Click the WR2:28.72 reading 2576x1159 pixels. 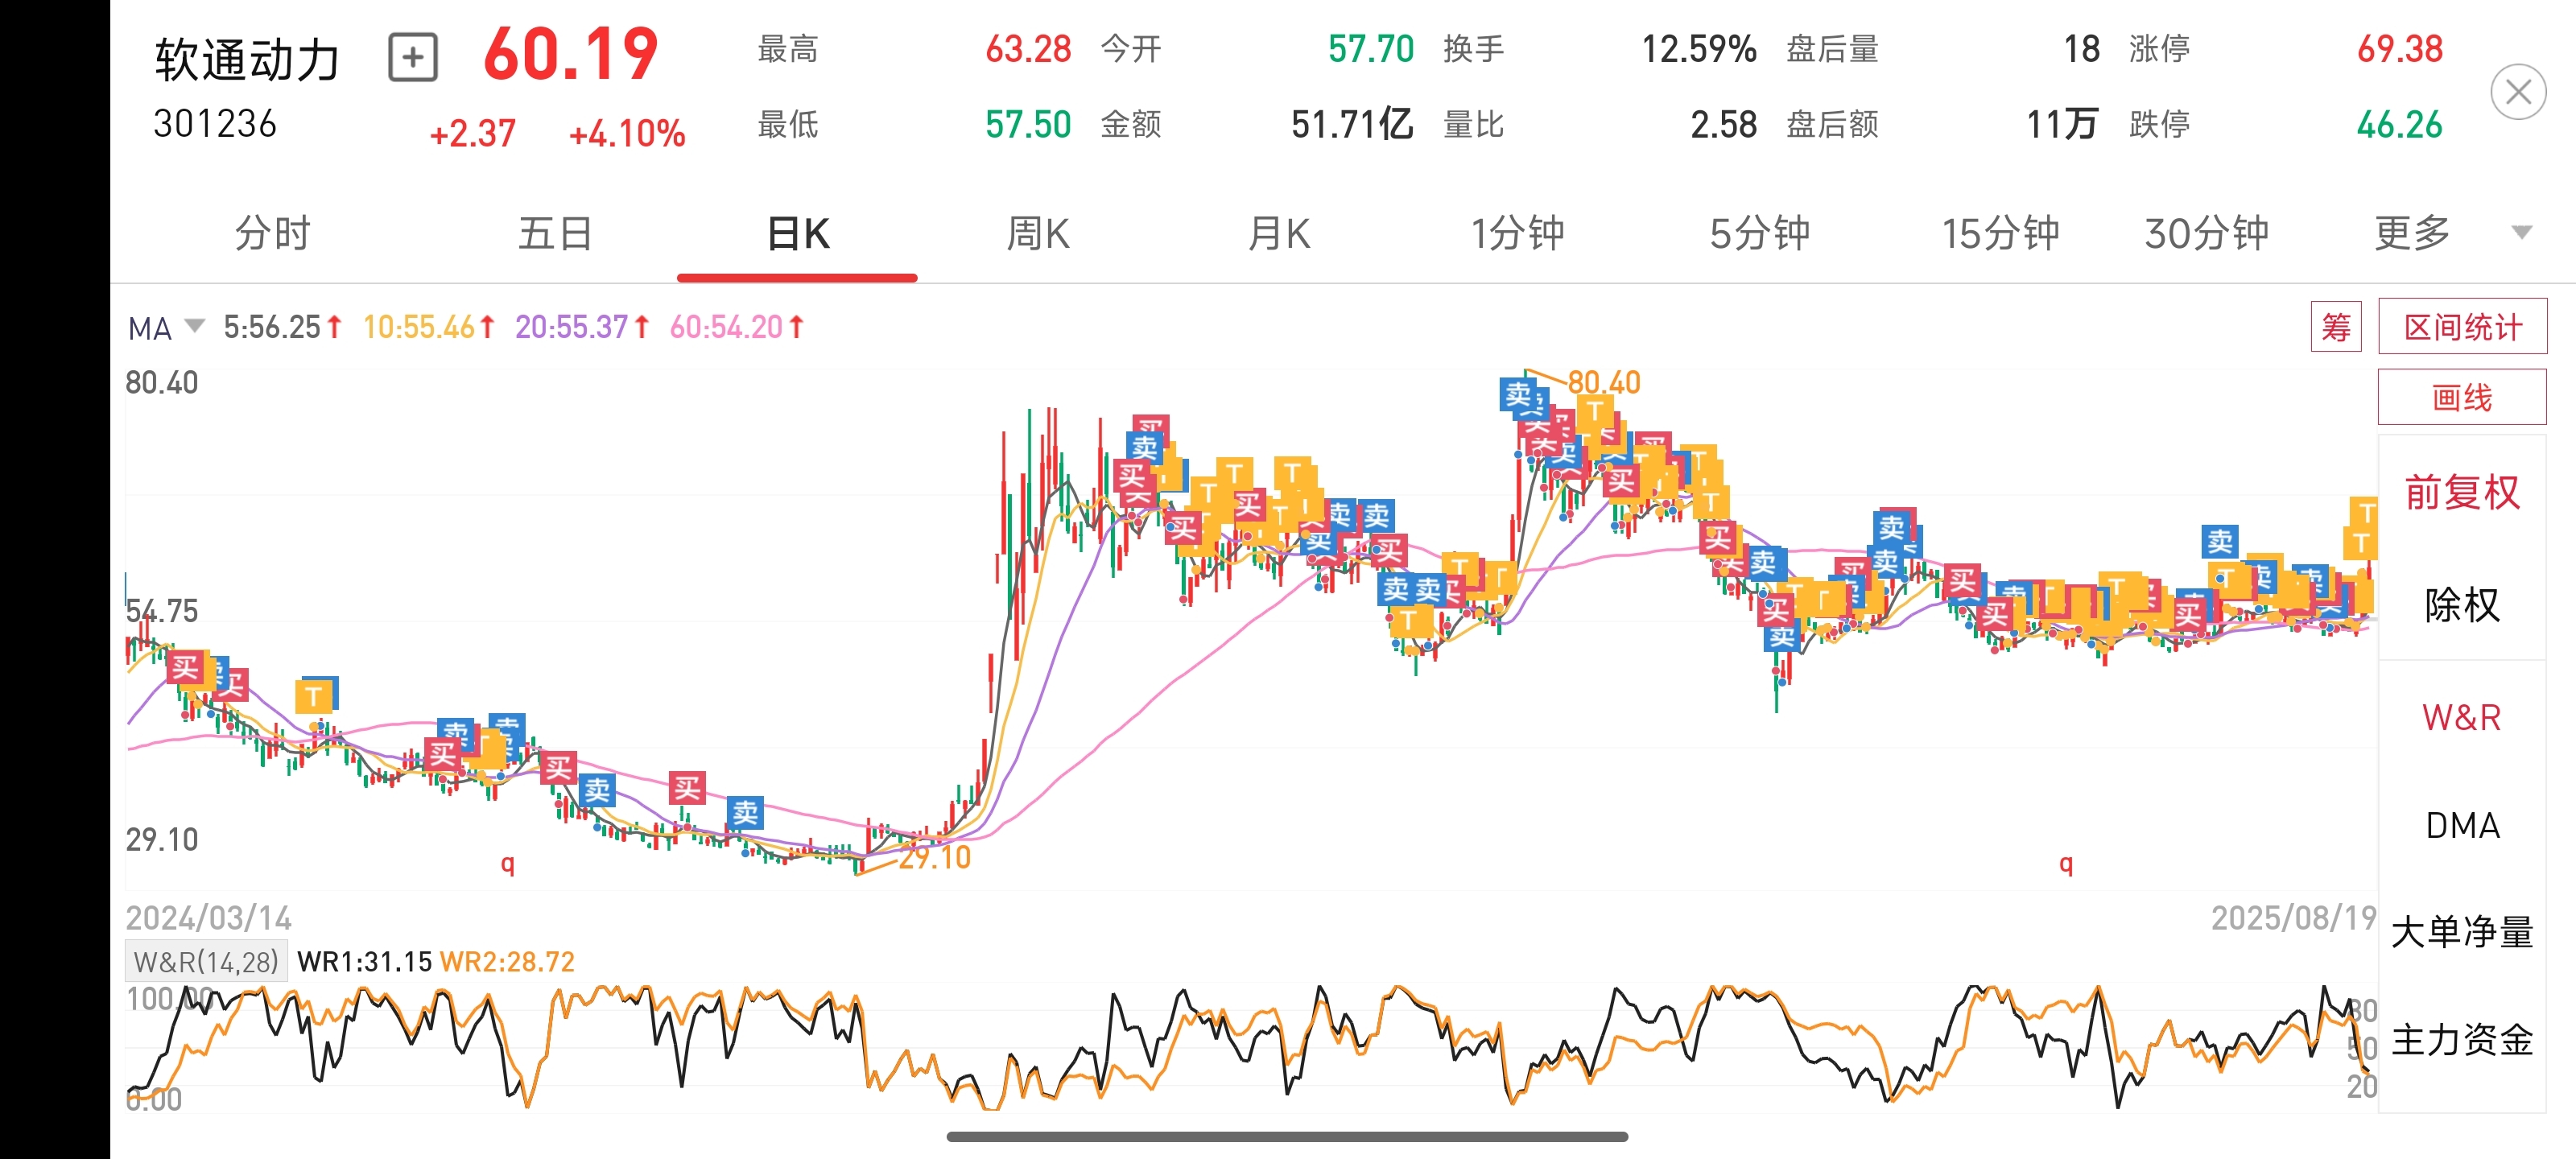pos(507,962)
